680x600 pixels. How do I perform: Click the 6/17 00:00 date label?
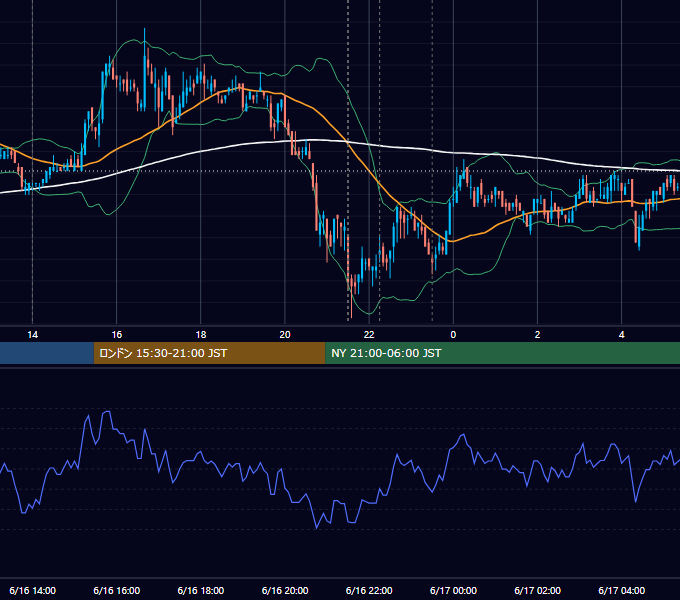(x=453, y=590)
